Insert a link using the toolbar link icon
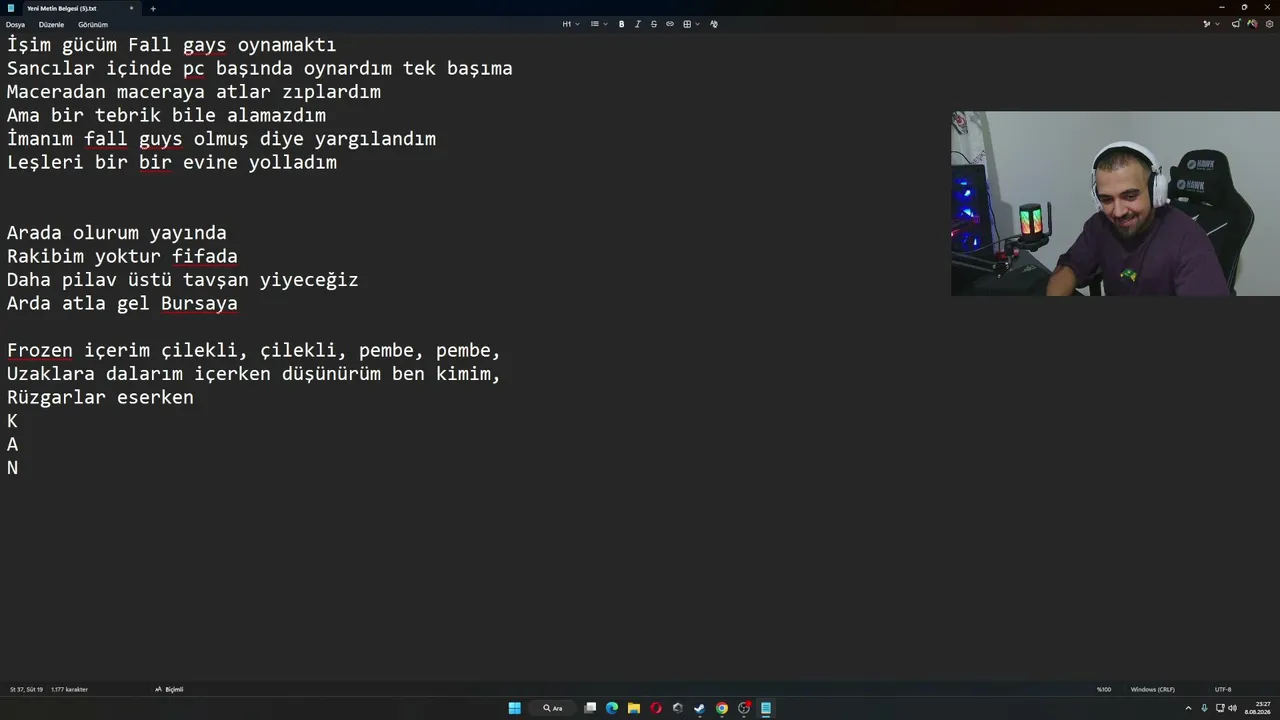 point(670,24)
